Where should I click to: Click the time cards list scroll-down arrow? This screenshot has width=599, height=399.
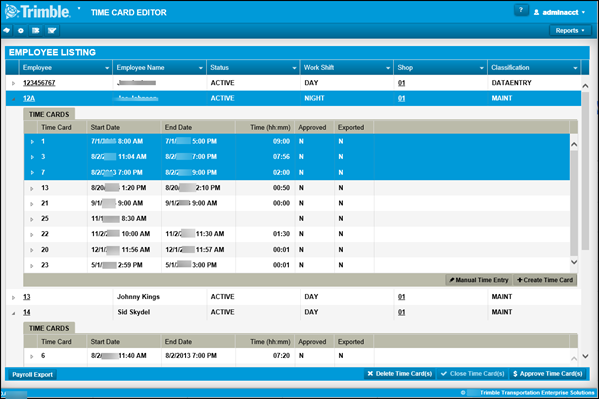573,262
